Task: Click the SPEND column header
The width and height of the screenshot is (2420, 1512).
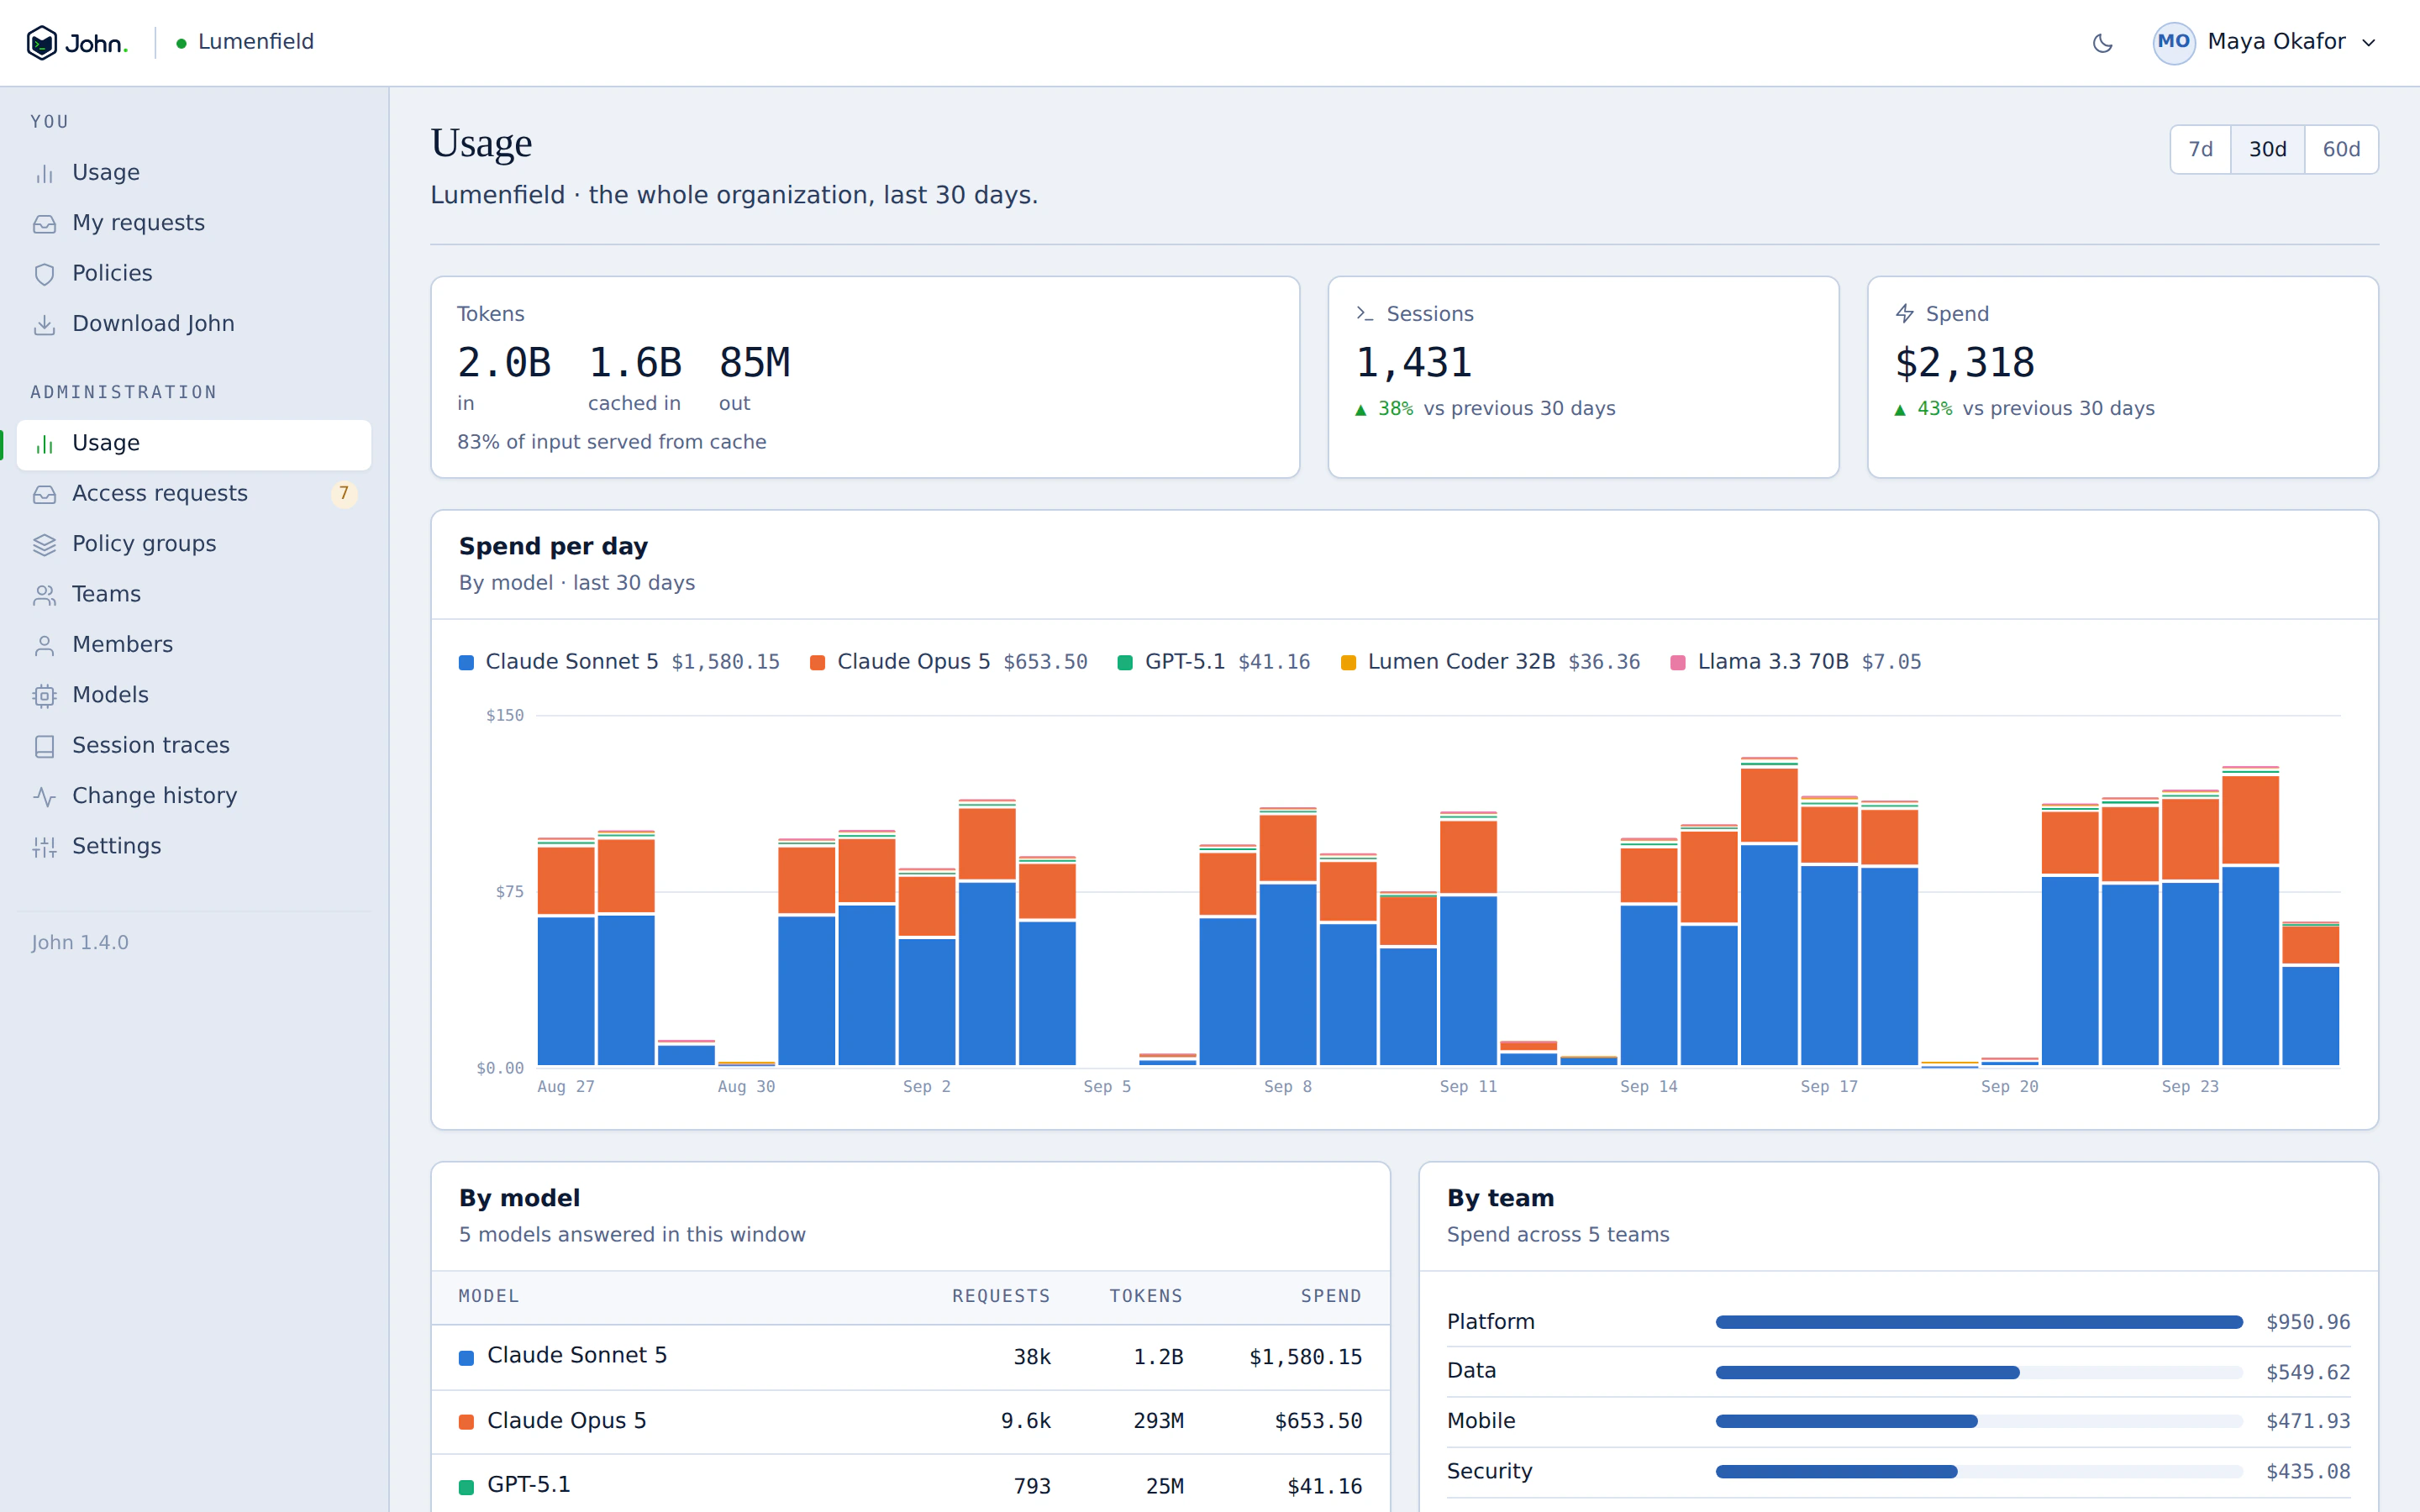Action: click(x=1331, y=1296)
